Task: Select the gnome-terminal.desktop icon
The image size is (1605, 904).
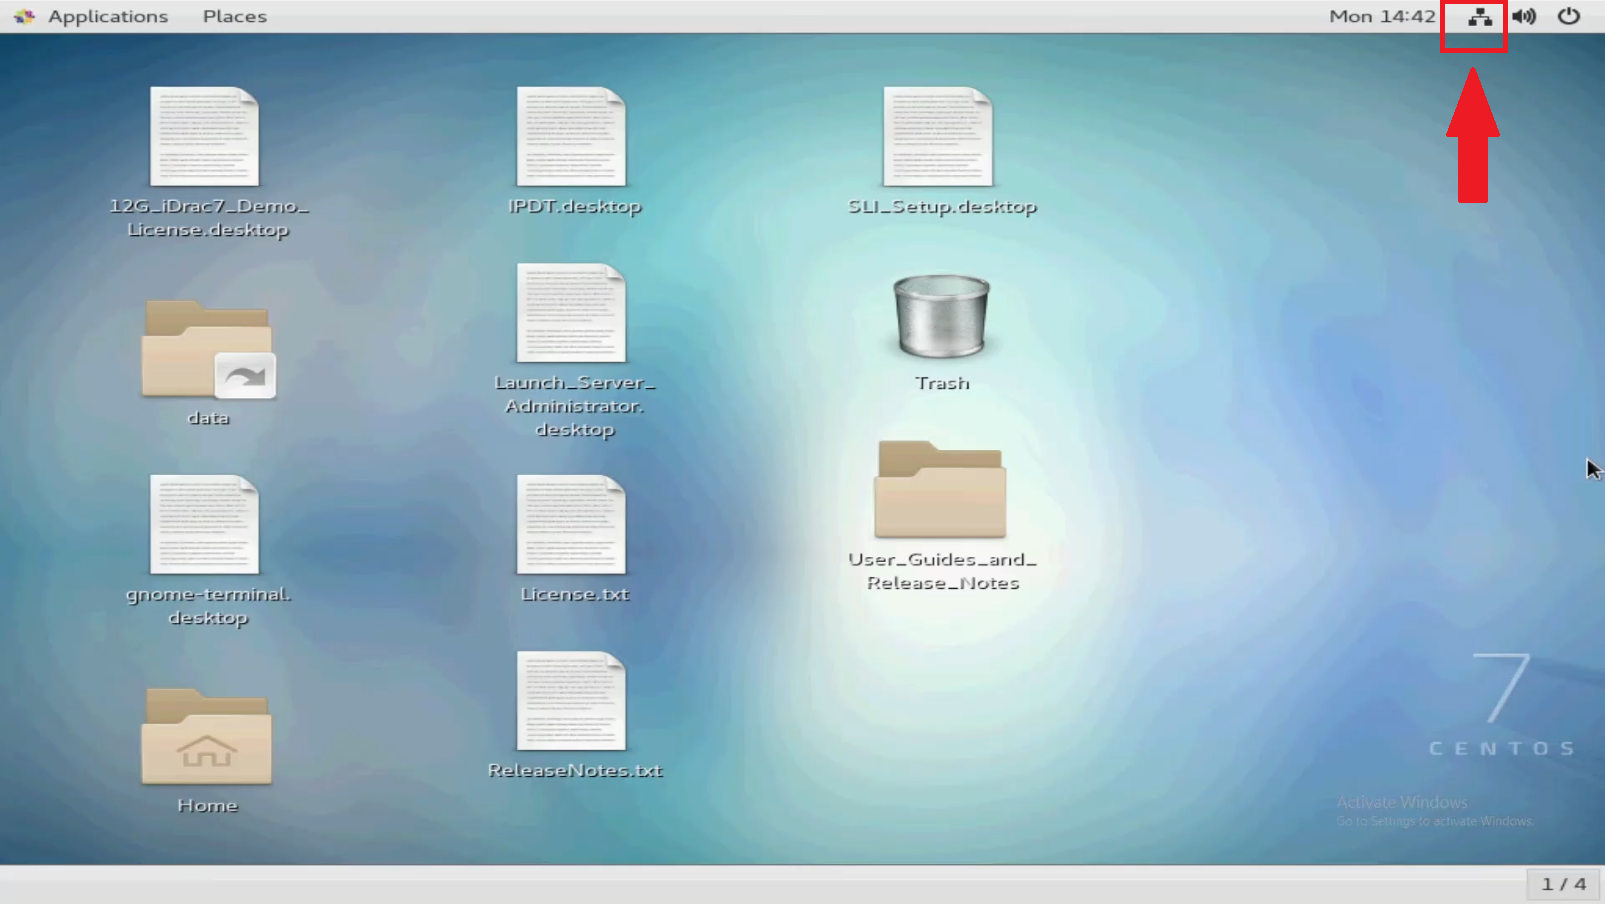Action: tap(205, 525)
